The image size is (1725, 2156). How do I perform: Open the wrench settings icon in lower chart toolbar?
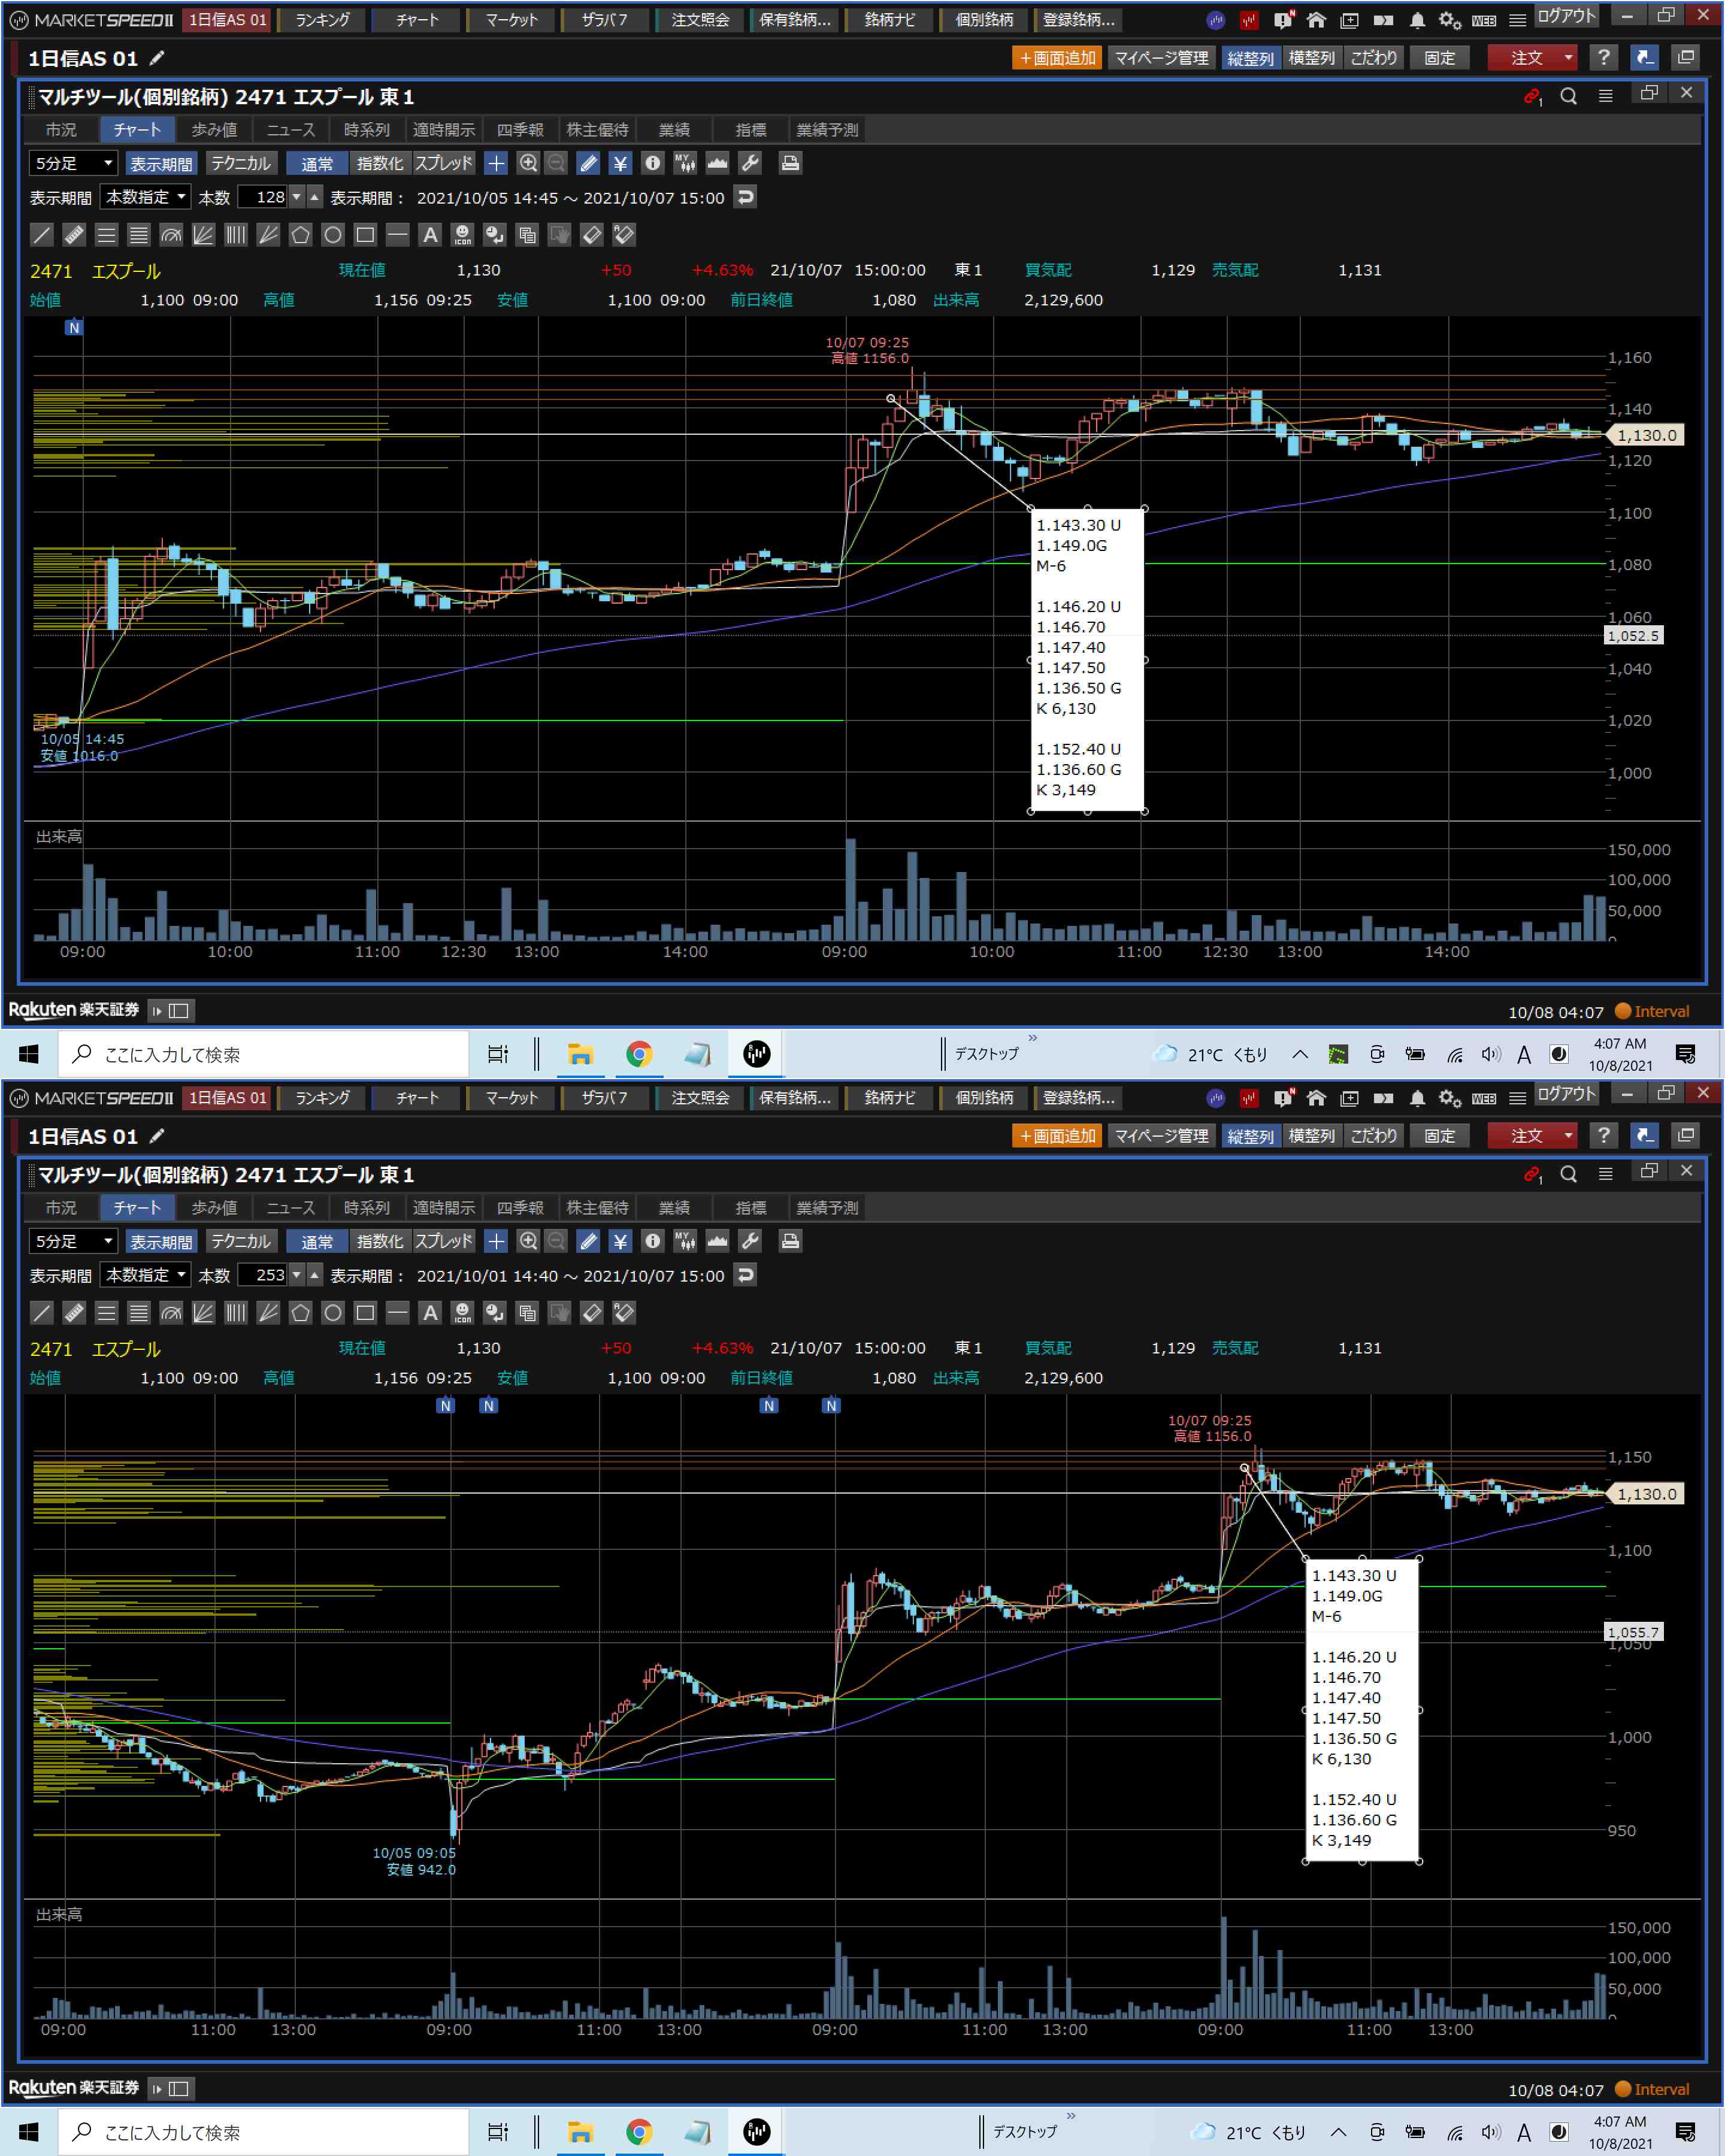[x=750, y=1241]
